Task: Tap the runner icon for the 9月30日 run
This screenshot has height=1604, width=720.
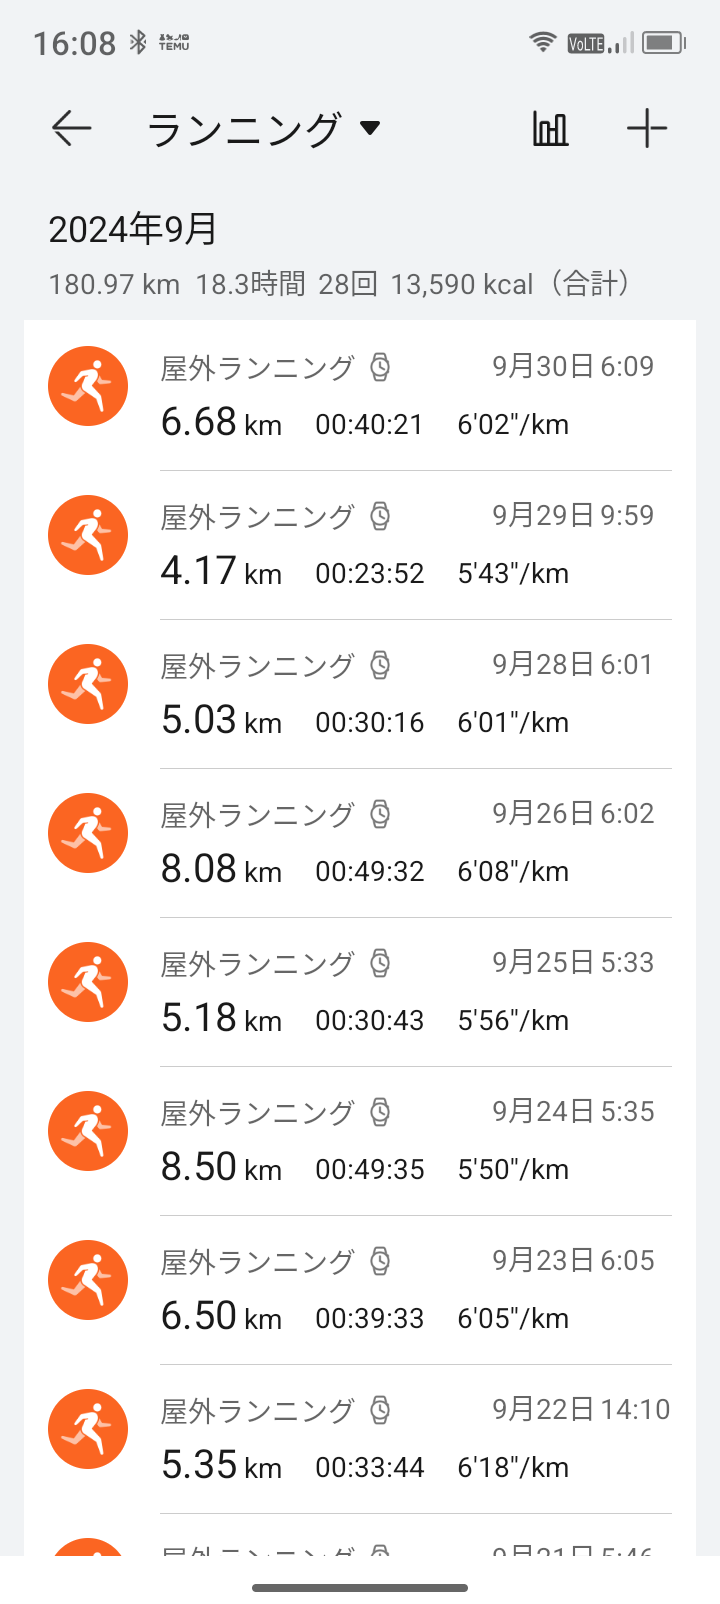Action: pyautogui.click(x=88, y=386)
